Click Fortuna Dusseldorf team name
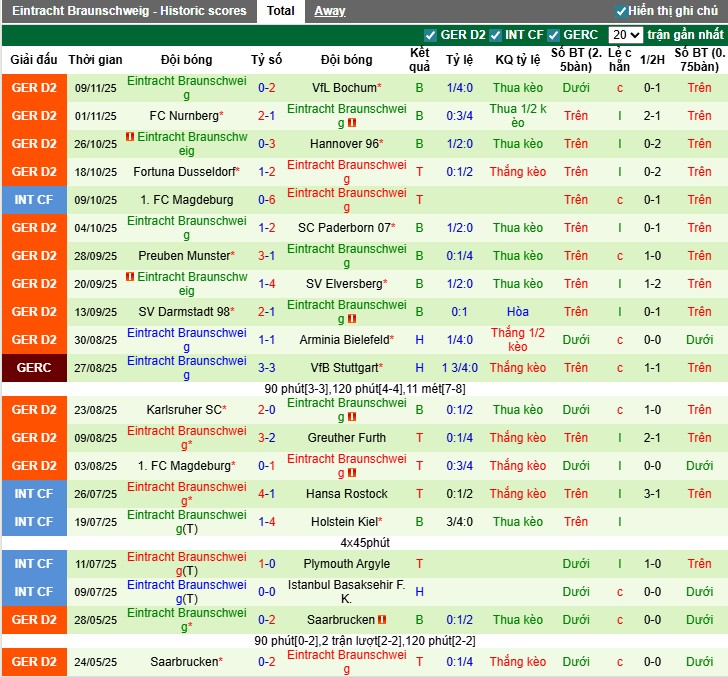Screen dimensions: 728x677 pyautogui.click(x=186, y=172)
